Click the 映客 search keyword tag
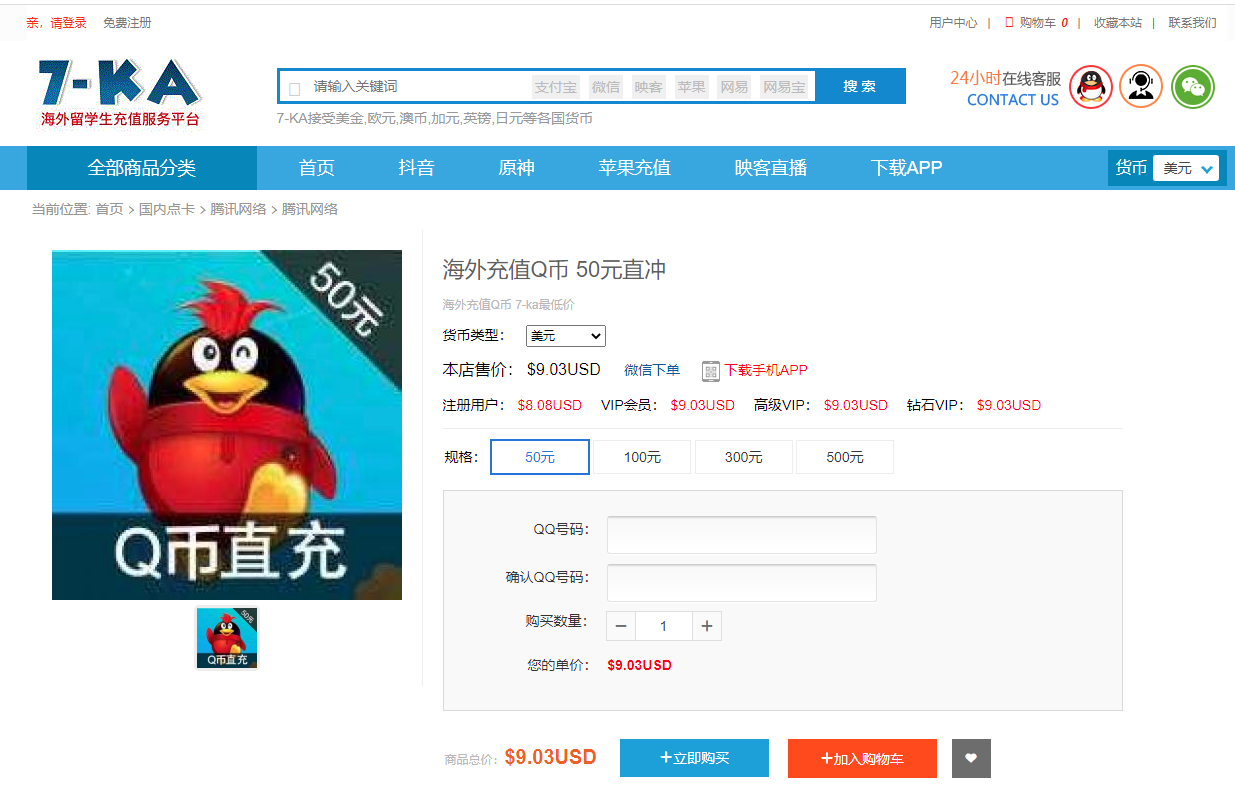The height and width of the screenshot is (799, 1235). tap(649, 87)
